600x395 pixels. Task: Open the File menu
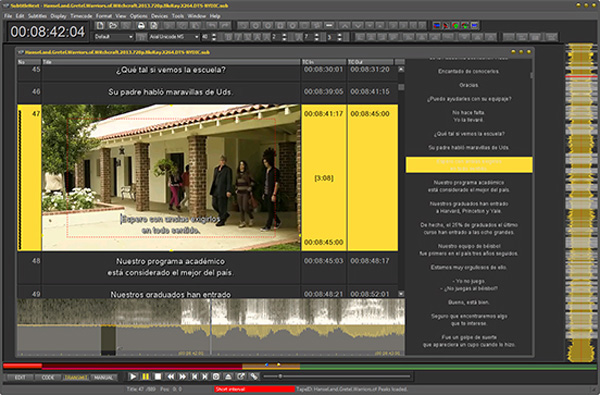8,16
